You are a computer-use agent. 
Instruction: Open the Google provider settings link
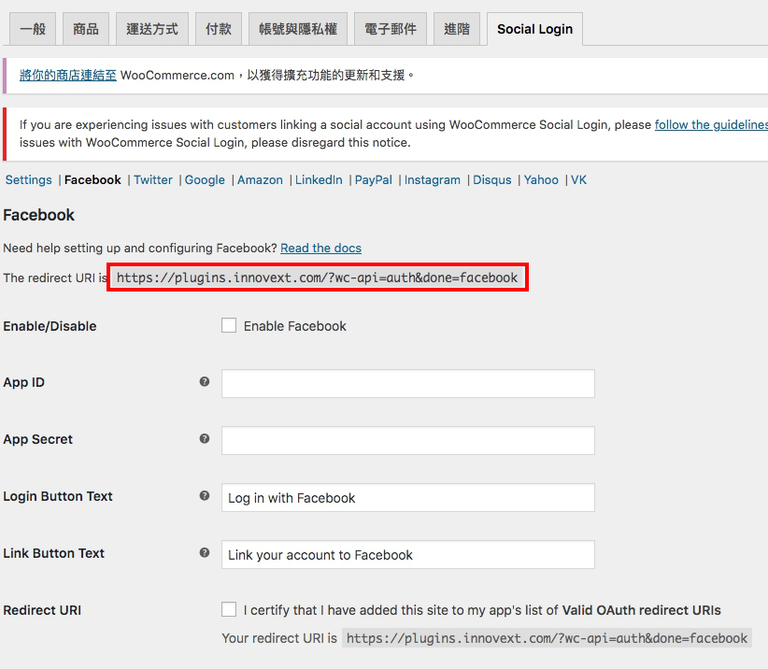[205, 180]
